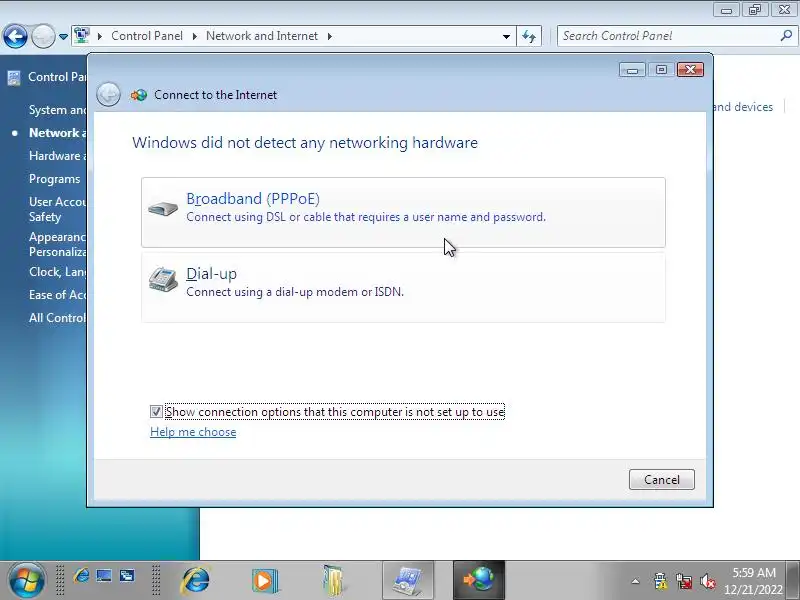The height and width of the screenshot is (600, 800).
Task: Maximize the Connect to the Internet dialog
Action: click(x=661, y=69)
